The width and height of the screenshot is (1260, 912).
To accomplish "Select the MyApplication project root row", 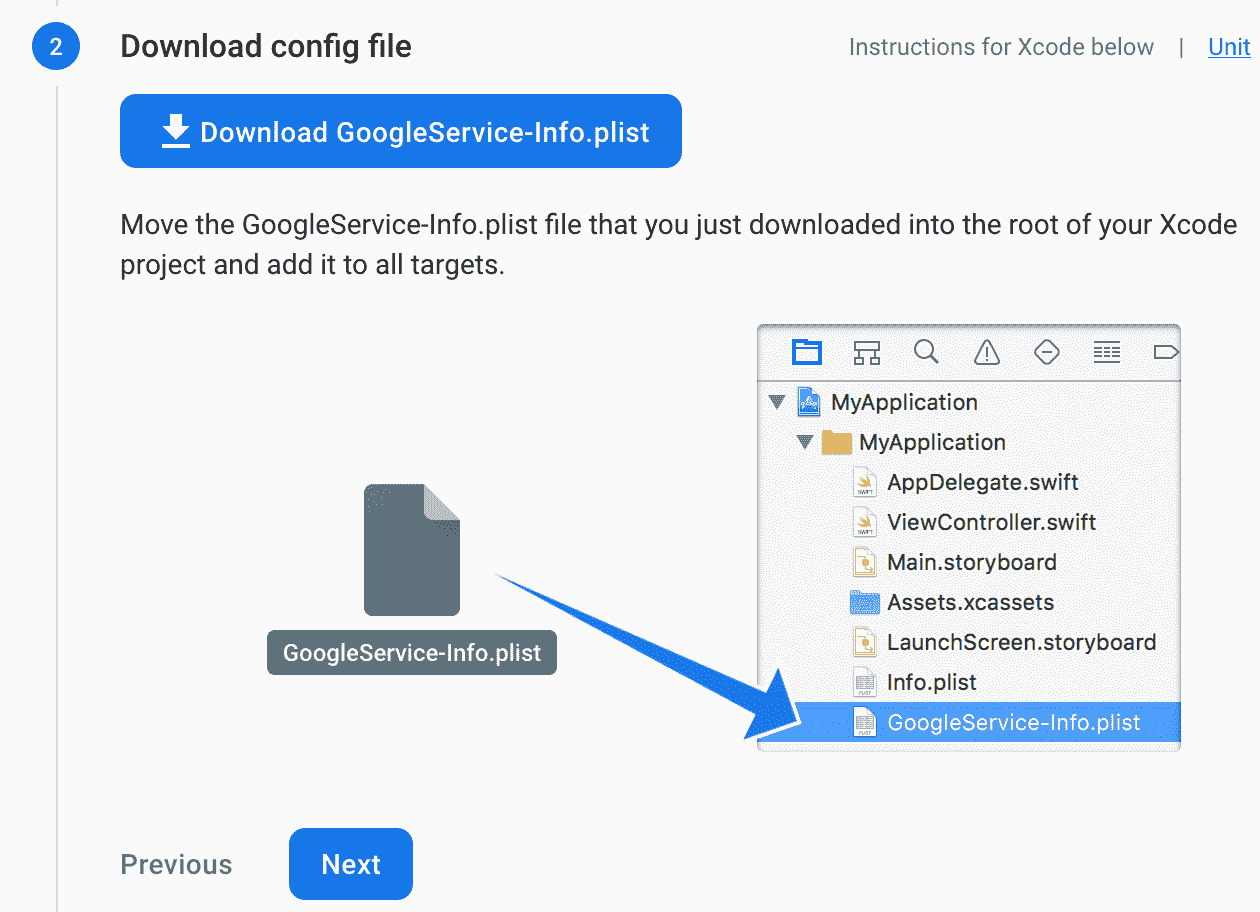I will 969,402.
